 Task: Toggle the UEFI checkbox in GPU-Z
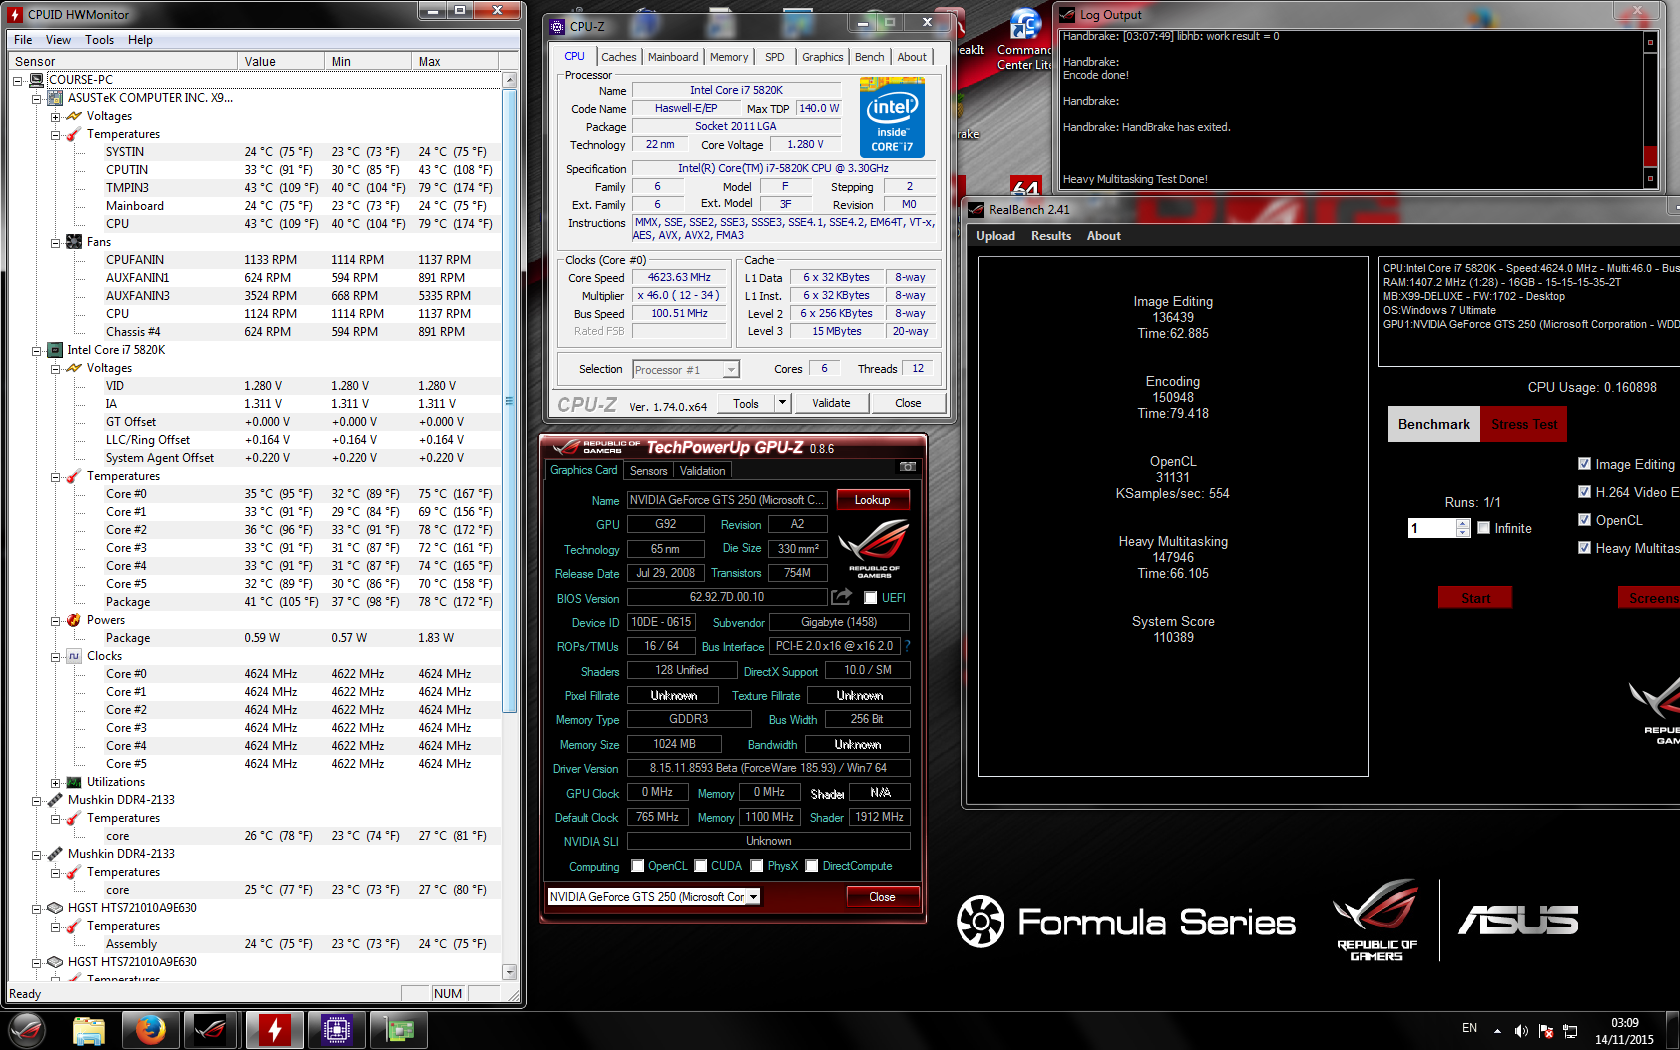coord(870,598)
